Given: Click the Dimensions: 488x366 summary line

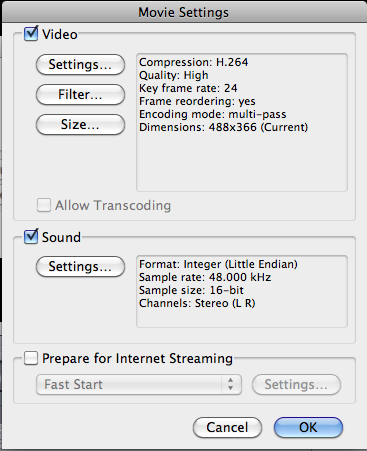Looking at the screenshot, I should [x=224, y=127].
